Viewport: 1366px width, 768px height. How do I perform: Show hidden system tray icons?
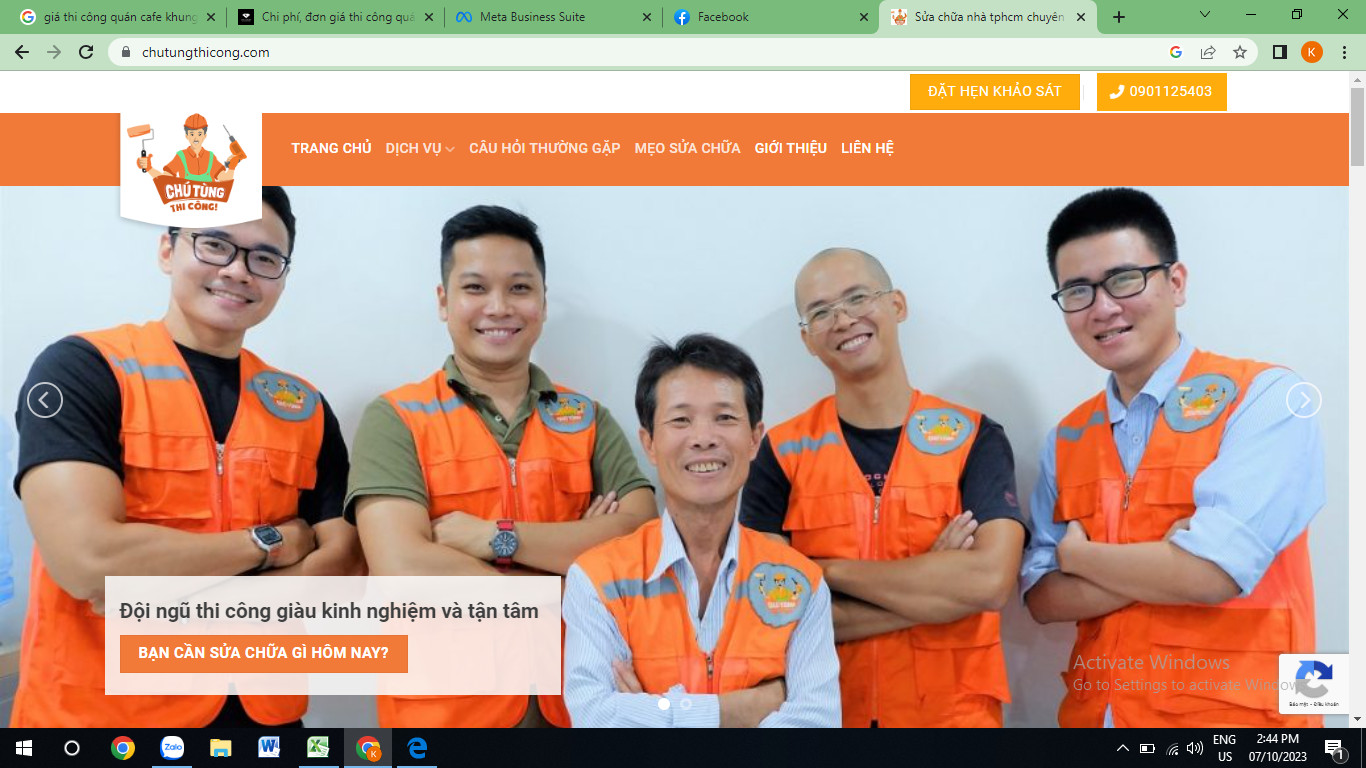(x=1122, y=748)
